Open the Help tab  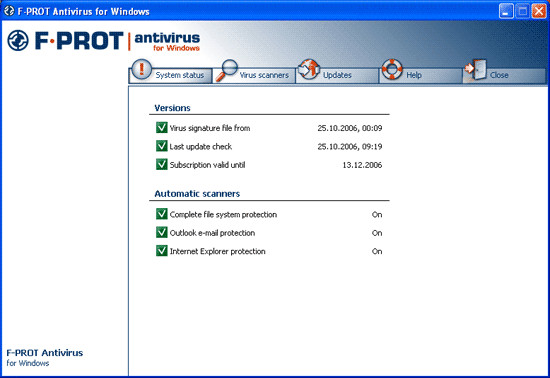click(421, 75)
